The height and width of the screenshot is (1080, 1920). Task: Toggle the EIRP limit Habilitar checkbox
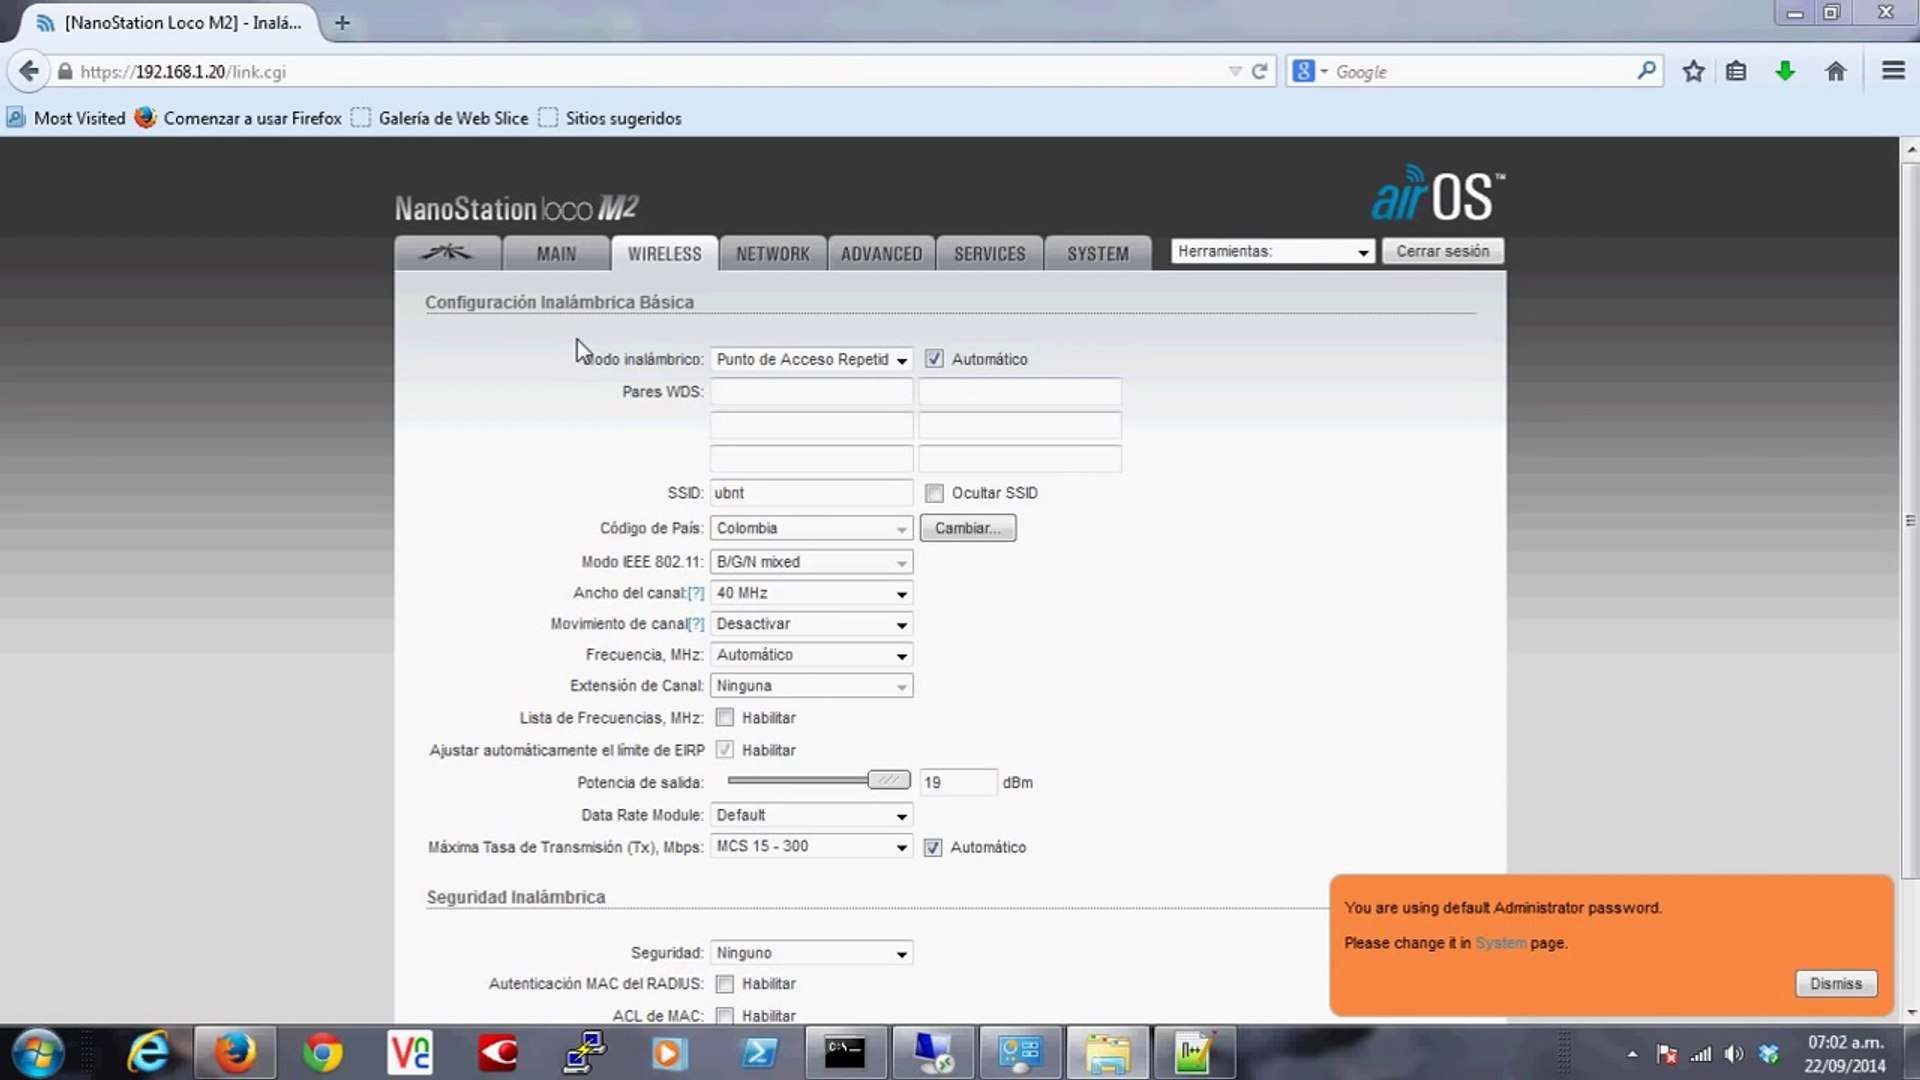[x=725, y=750]
